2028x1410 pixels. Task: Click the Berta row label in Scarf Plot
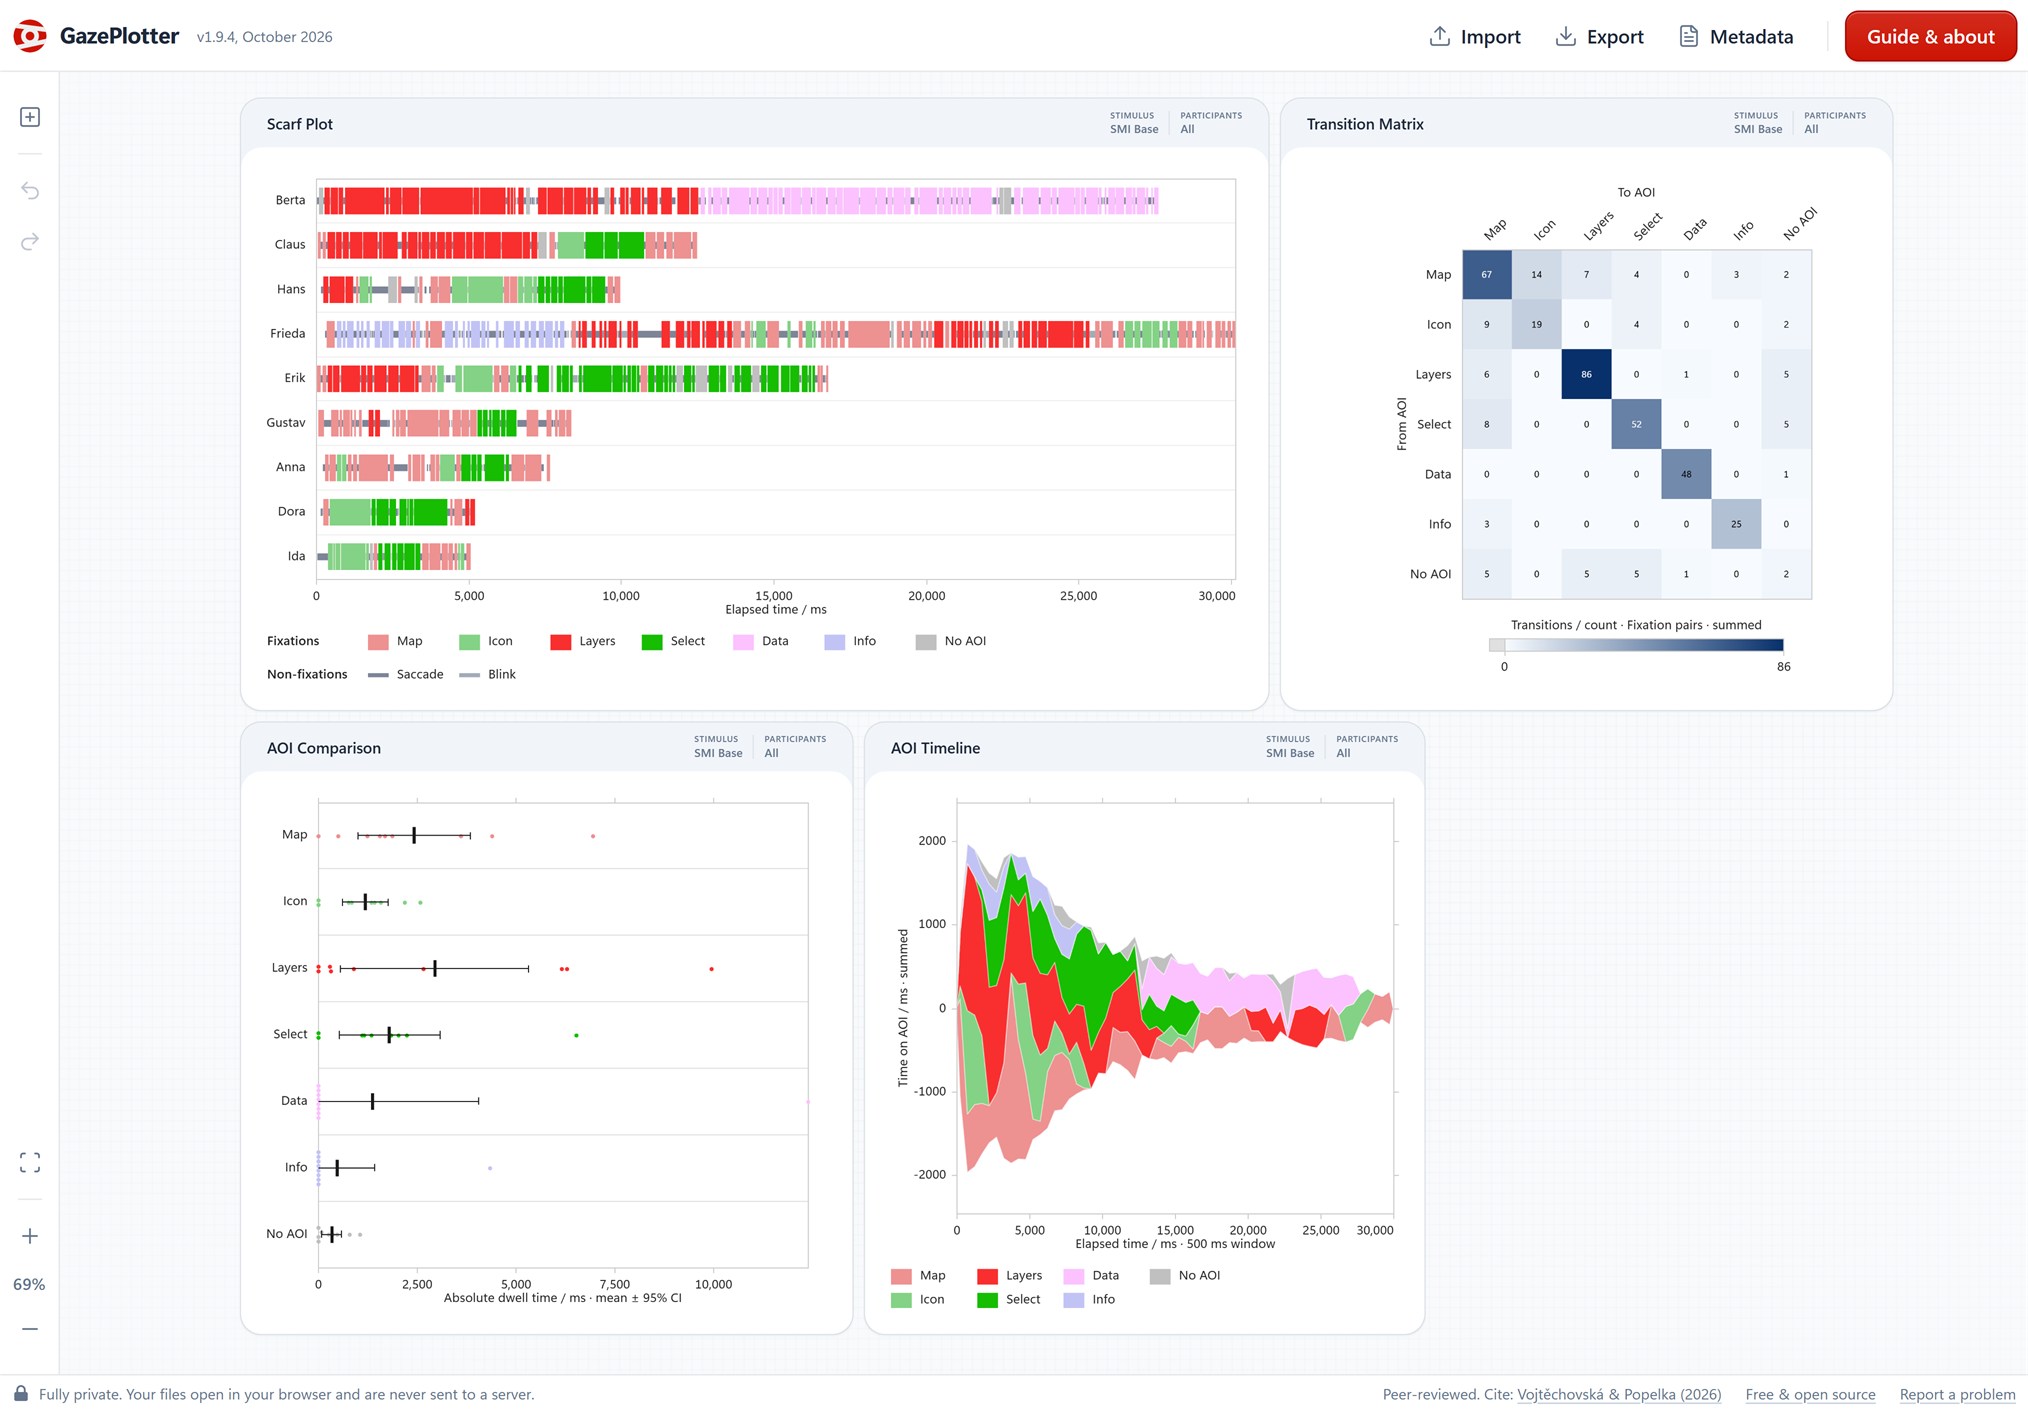(x=290, y=200)
